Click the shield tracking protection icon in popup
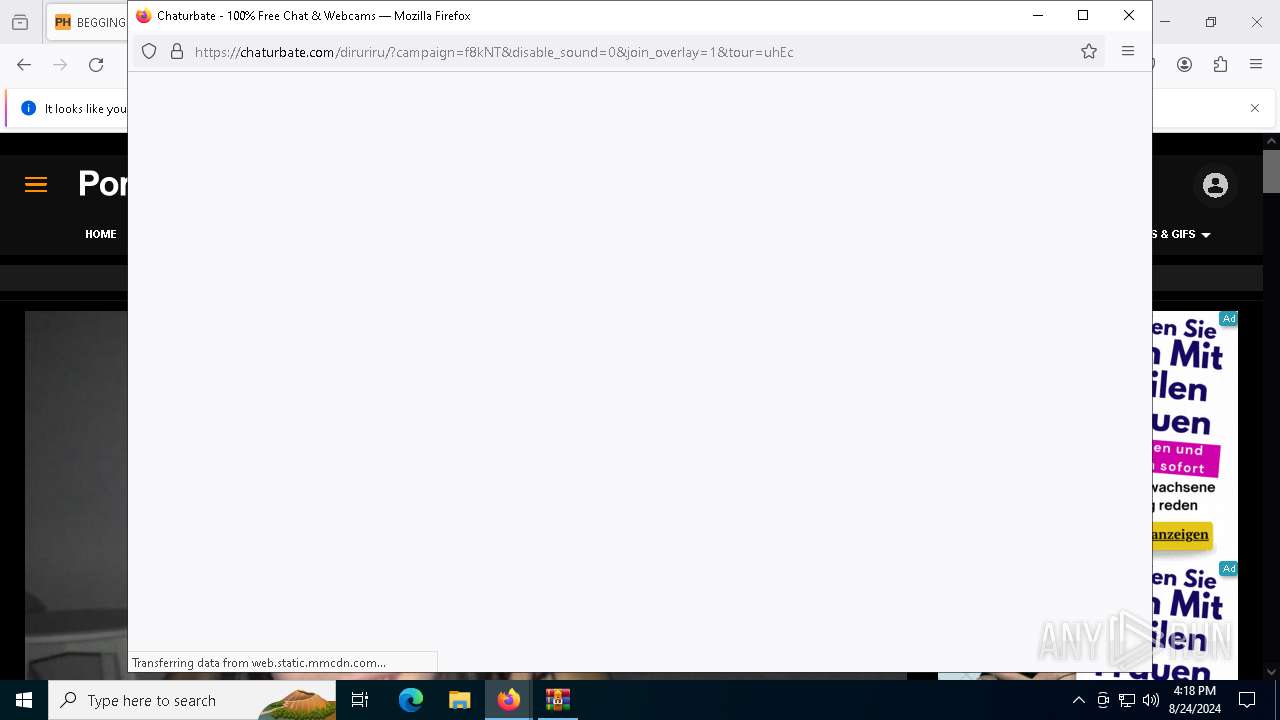 149,52
